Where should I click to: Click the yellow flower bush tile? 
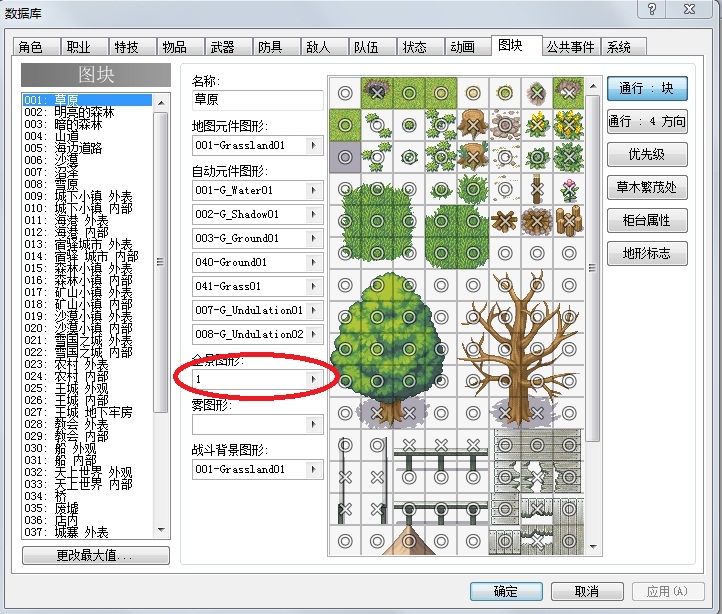point(537,125)
